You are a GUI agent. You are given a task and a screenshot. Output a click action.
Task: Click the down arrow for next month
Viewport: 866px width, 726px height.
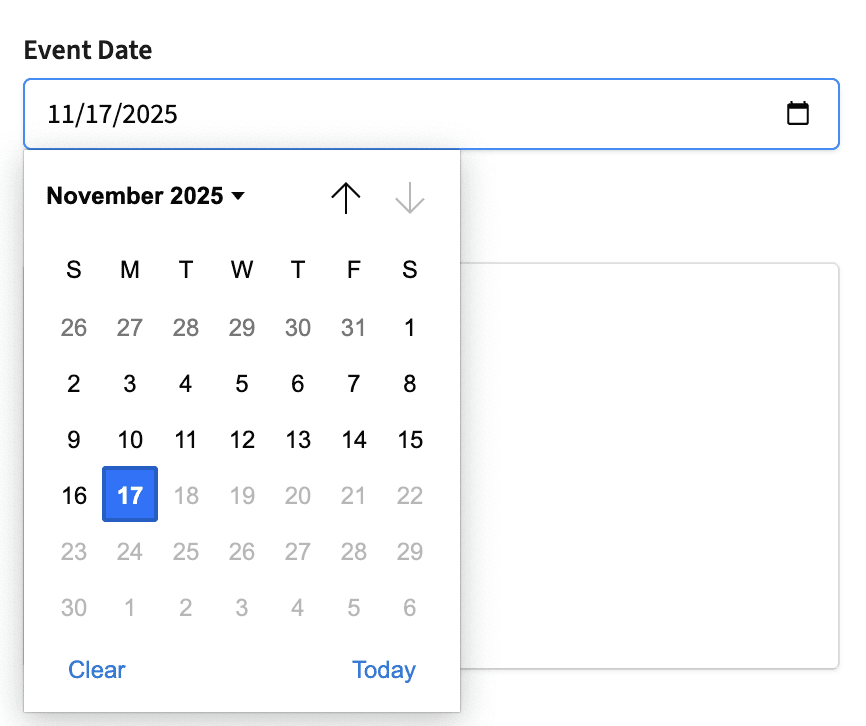pos(410,198)
